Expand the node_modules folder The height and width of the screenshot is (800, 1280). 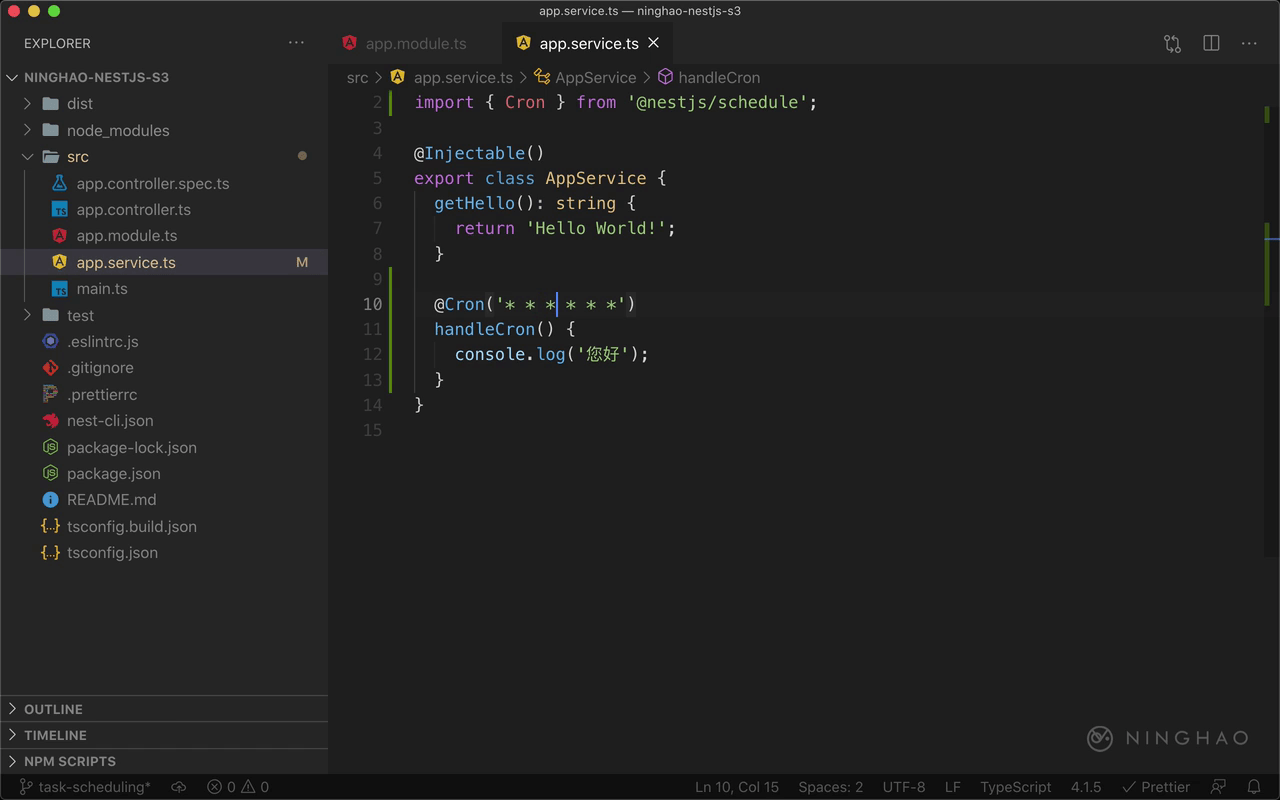[x=117, y=130]
